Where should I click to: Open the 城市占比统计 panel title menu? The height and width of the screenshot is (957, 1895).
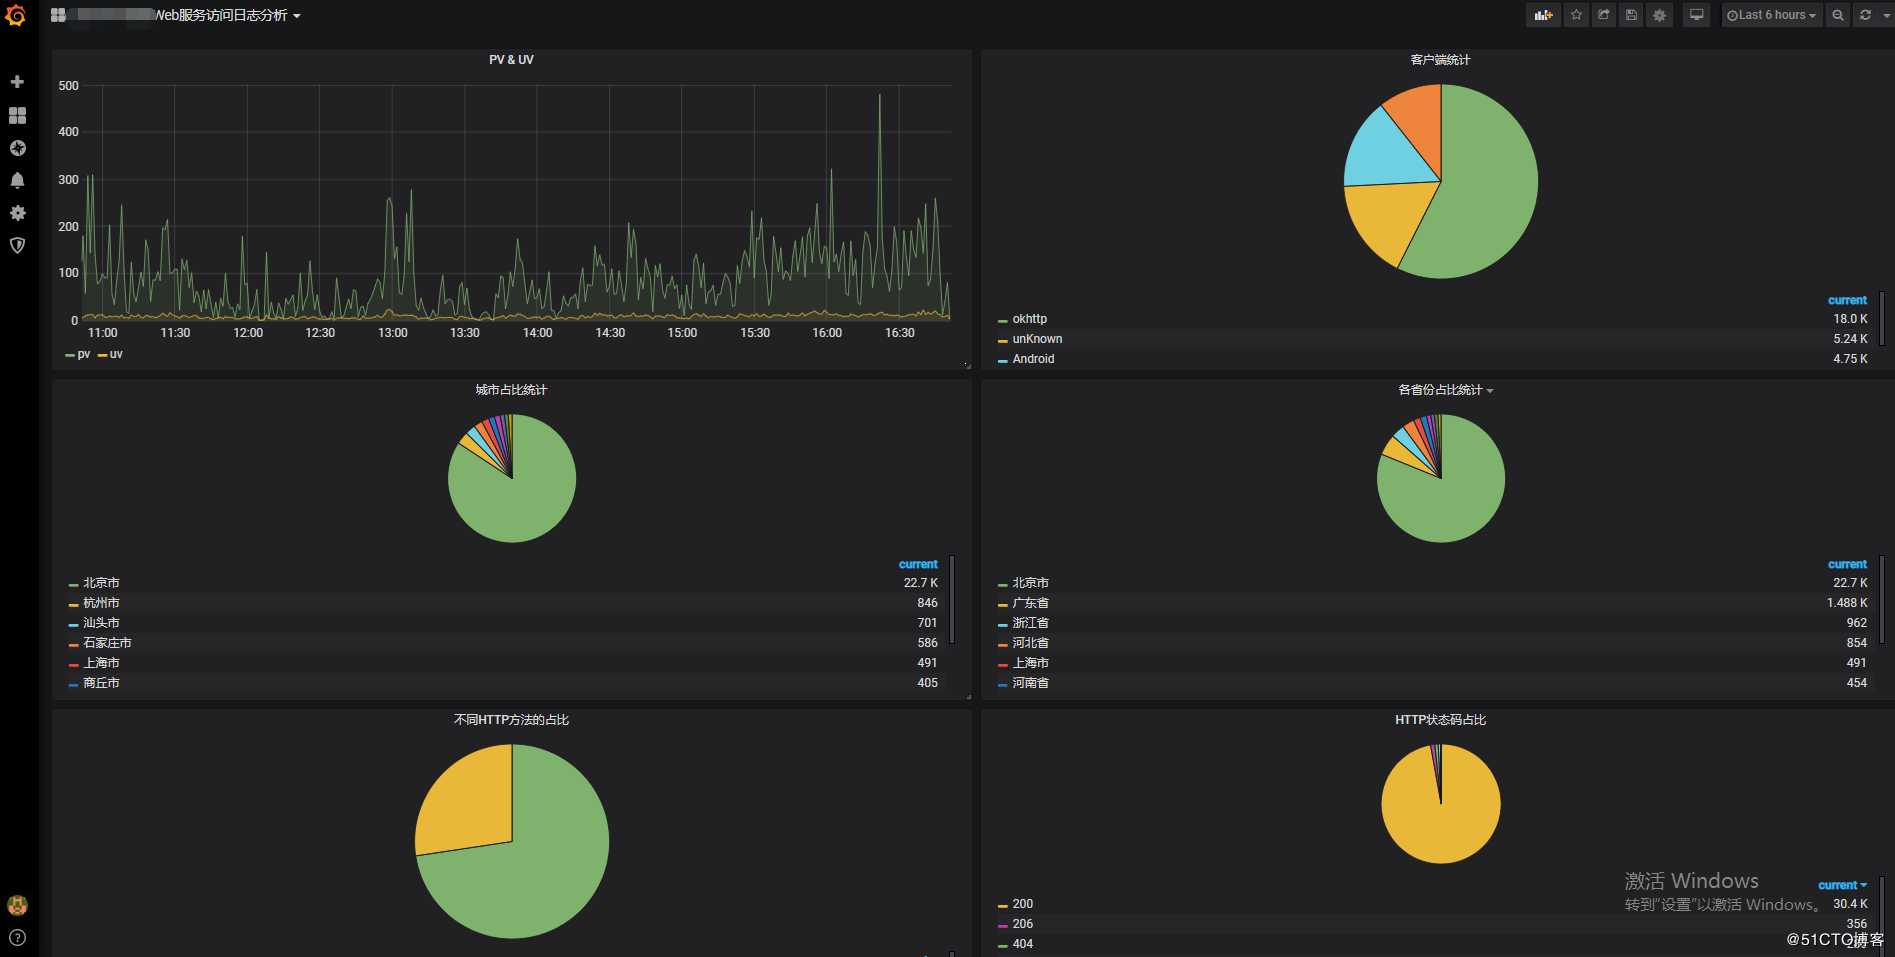(x=511, y=390)
